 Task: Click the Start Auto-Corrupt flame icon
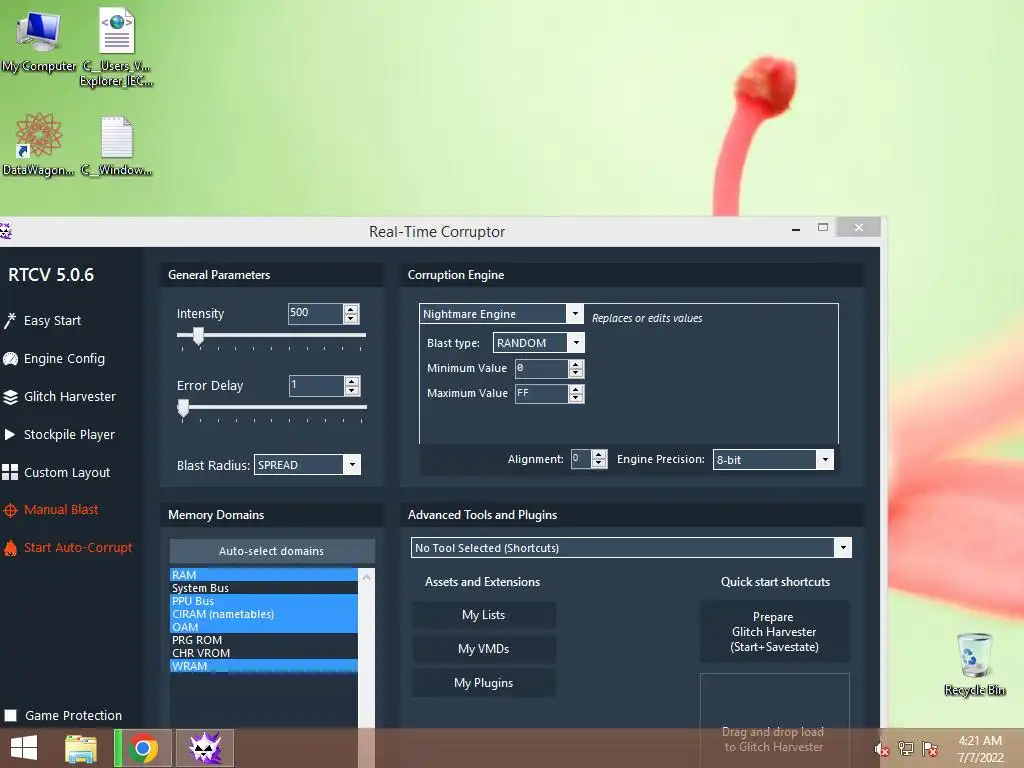(10, 548)
